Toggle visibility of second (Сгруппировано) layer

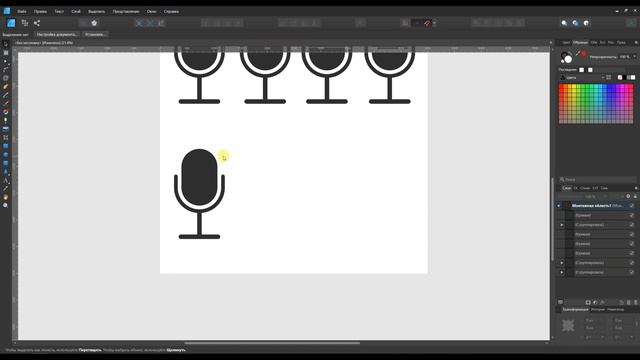coord(632,263)
